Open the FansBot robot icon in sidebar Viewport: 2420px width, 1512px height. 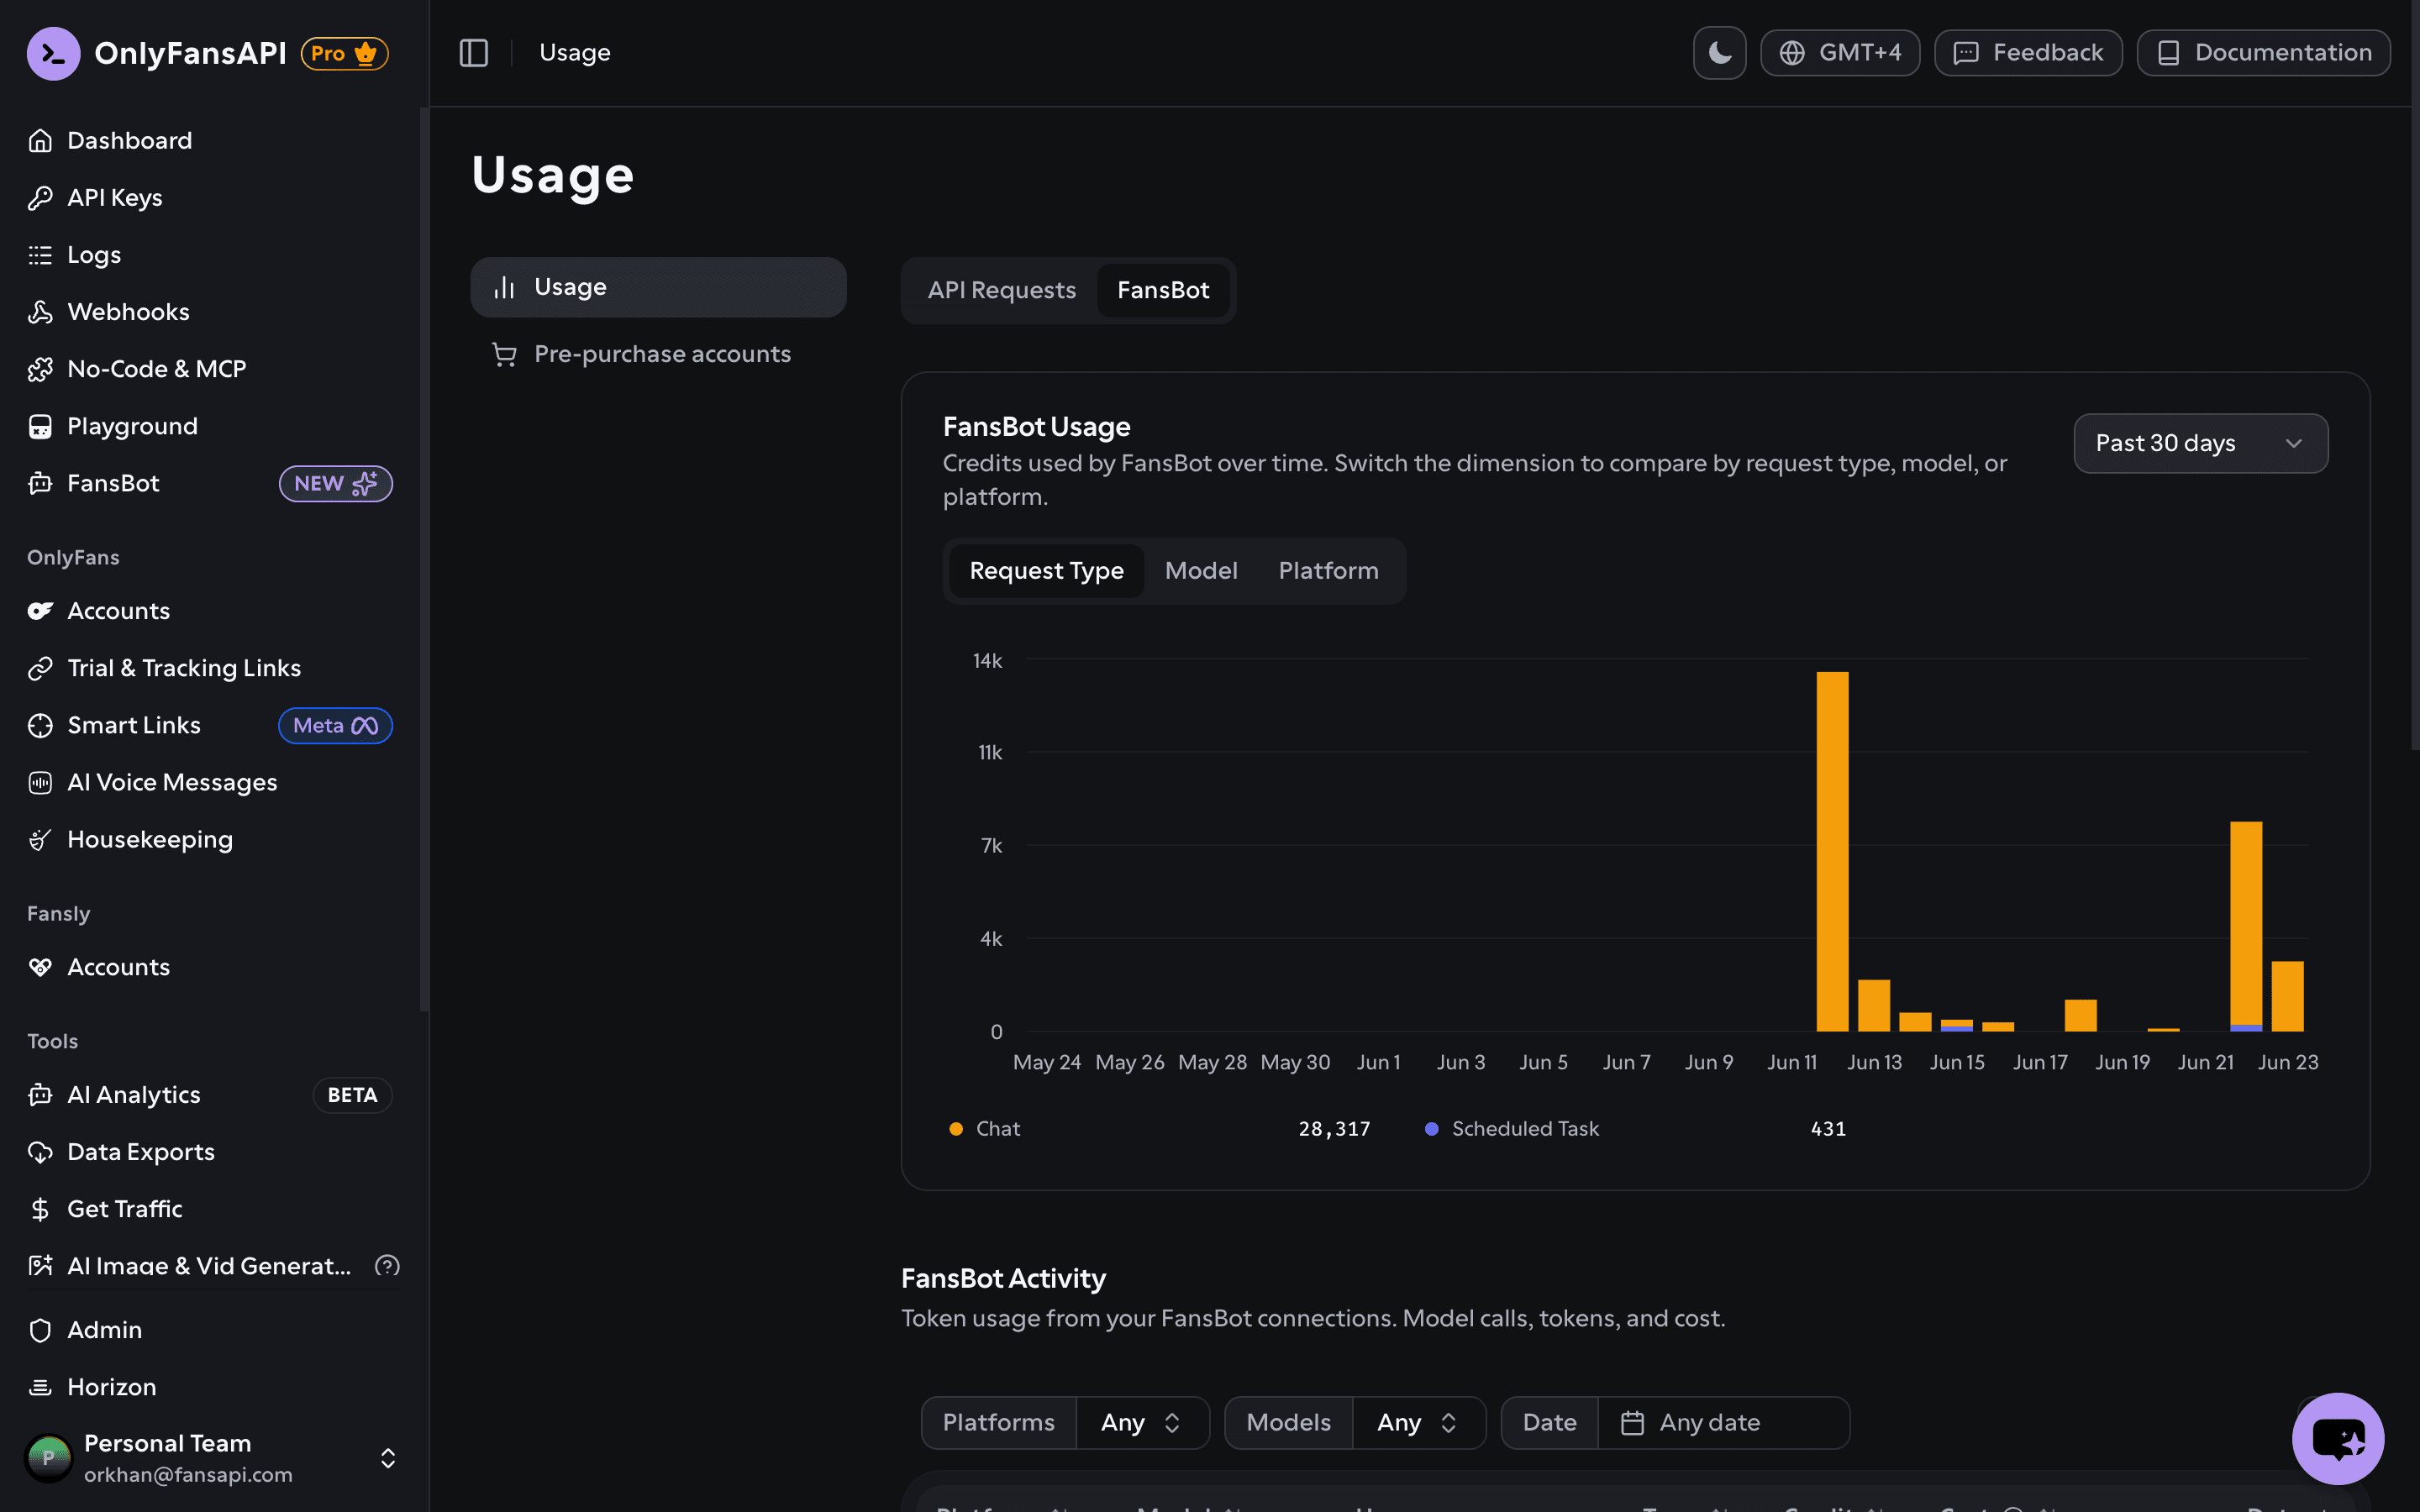[x=40, y=484]
